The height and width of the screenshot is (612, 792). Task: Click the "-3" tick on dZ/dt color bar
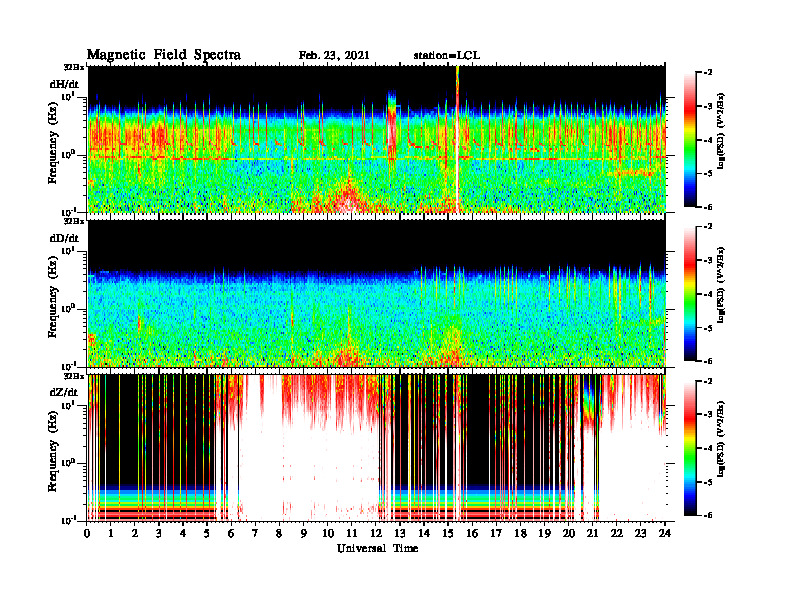pyautogui.click(x=708, y=415)
